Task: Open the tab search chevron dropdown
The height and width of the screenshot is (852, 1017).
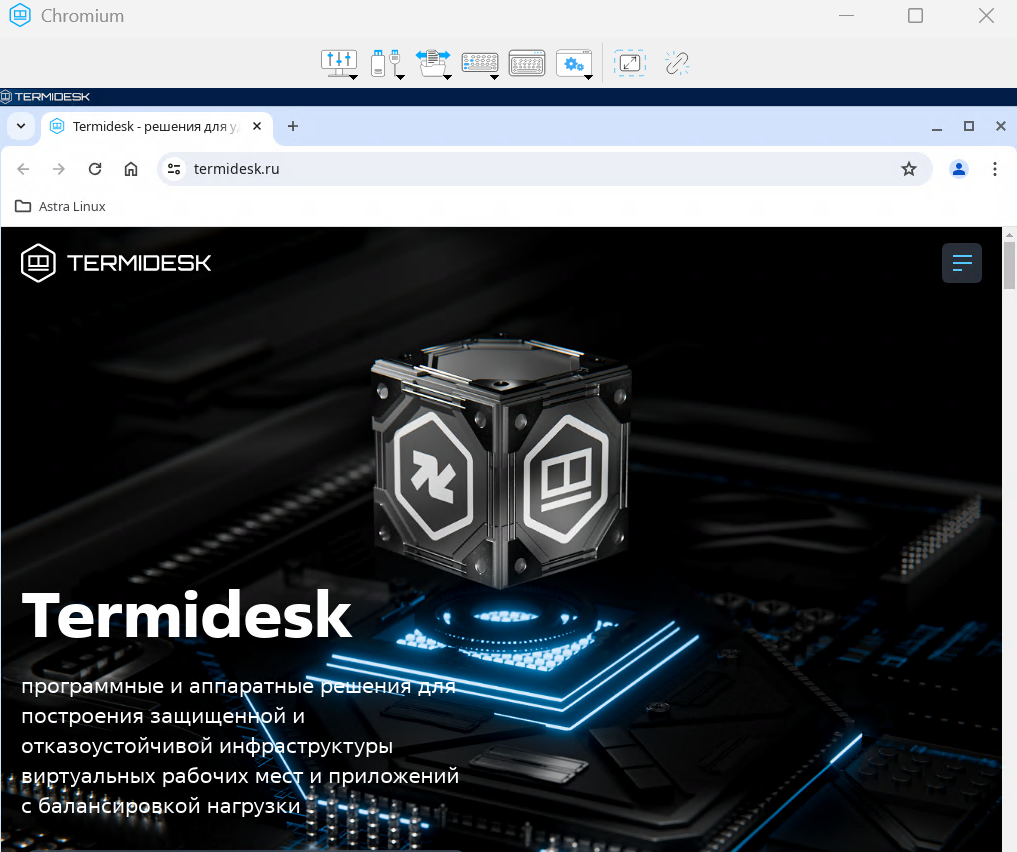Action: click(x=20, y=126)
